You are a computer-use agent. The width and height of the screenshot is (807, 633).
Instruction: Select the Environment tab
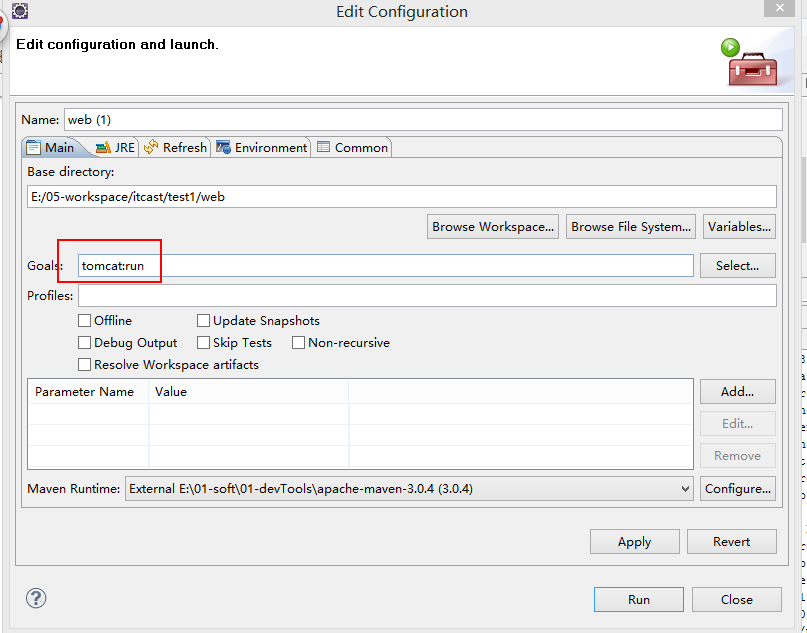click(261, 147)
